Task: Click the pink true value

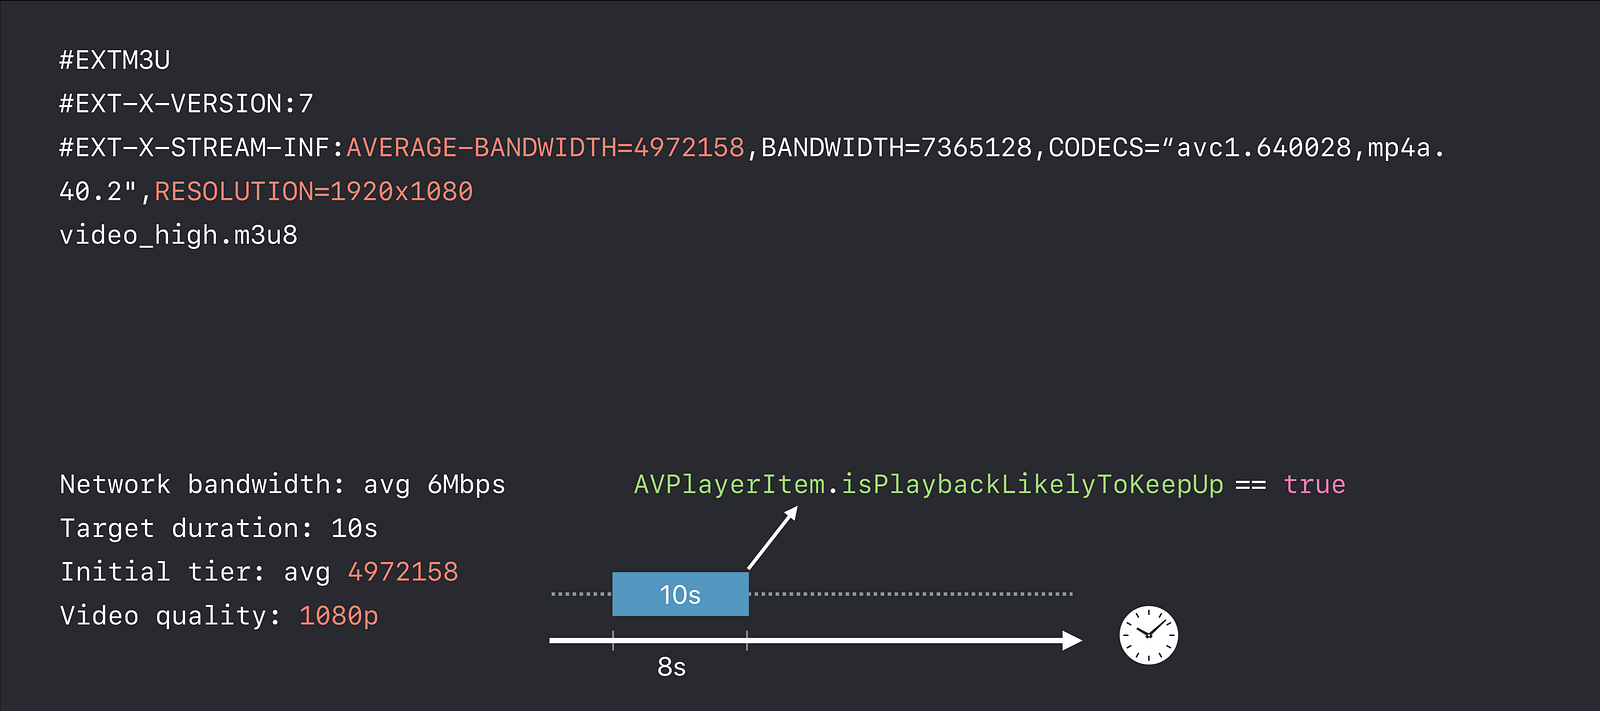Action: click(x=1314, y=485)
